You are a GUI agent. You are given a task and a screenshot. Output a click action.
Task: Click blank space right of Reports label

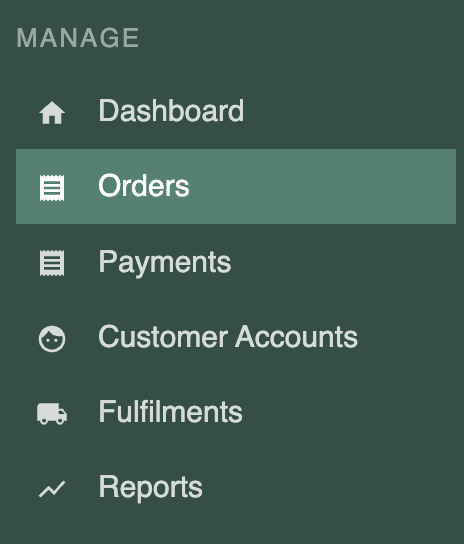click(330, 487)
